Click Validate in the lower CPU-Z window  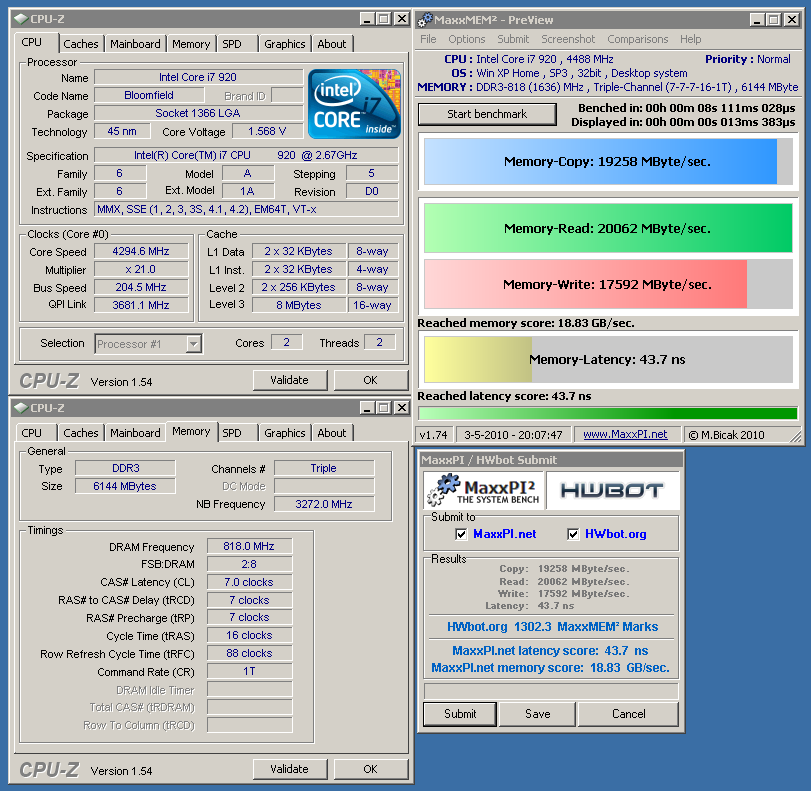tap(290, 769)
